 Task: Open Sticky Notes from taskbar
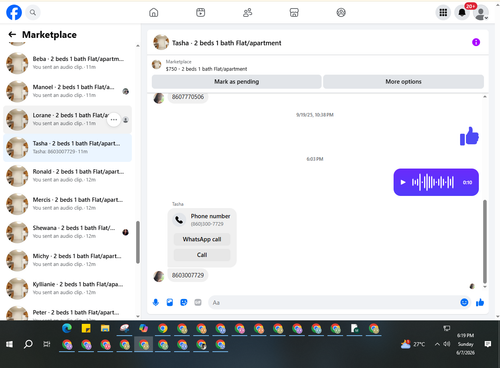point(86,329)
